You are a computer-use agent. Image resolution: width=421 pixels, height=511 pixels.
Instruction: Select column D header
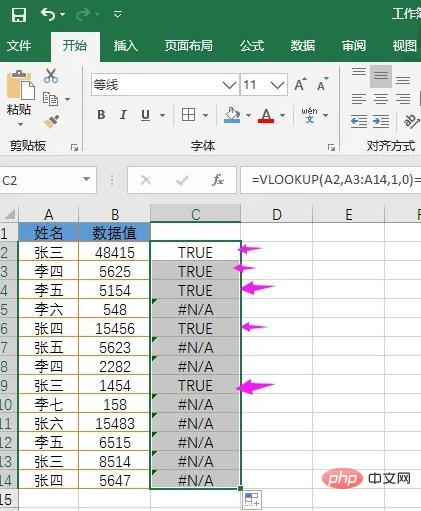click(x=276, y=214)
